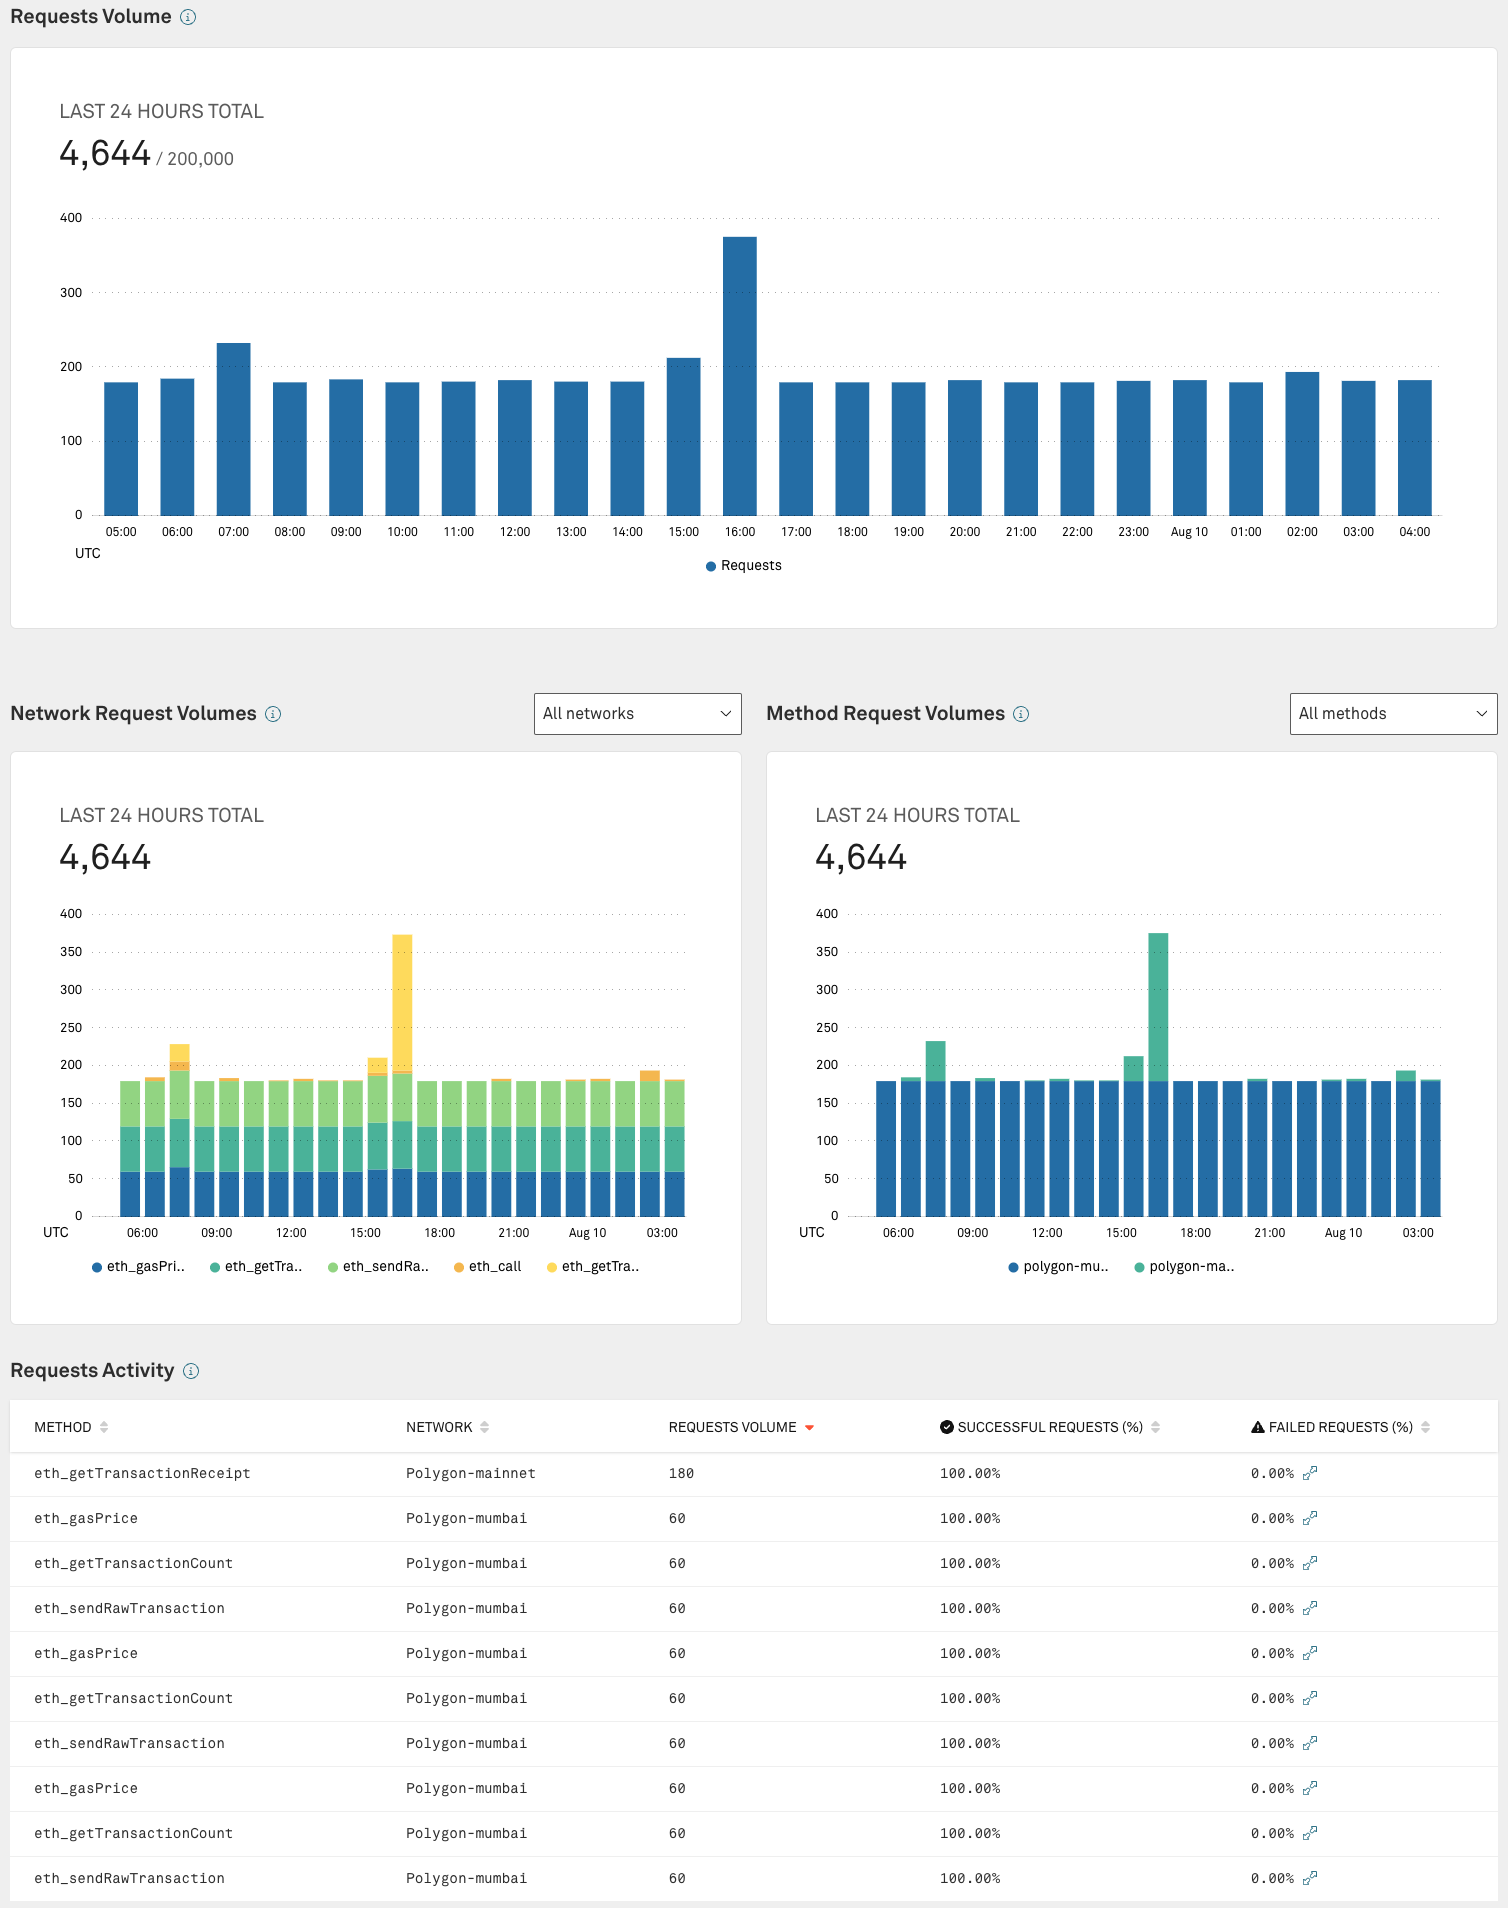Click the Polygon-mainnet network cell
1508x1908 pixels.
point(471,1474)
